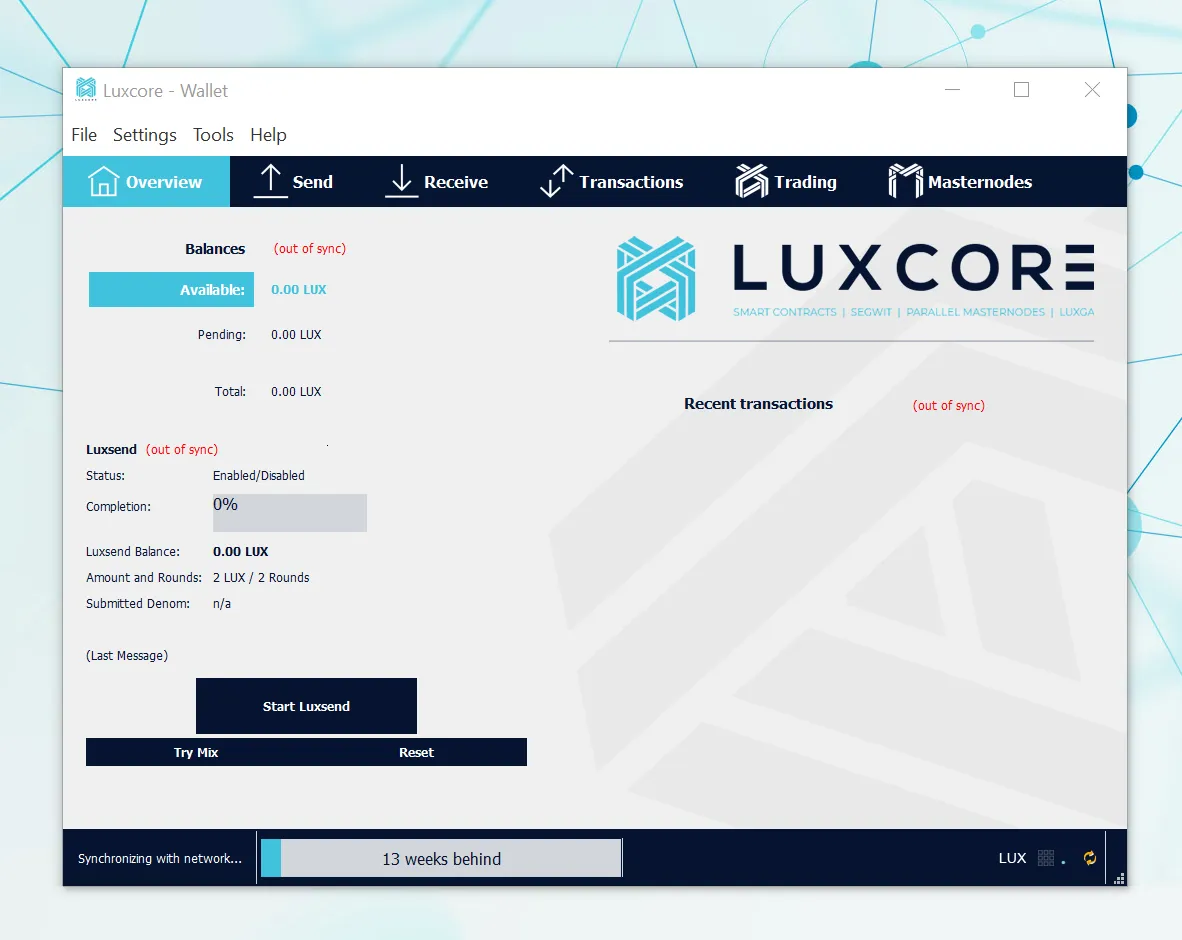Click the grid icon in status bar
1182x940 pixels.
(1046, 858)
